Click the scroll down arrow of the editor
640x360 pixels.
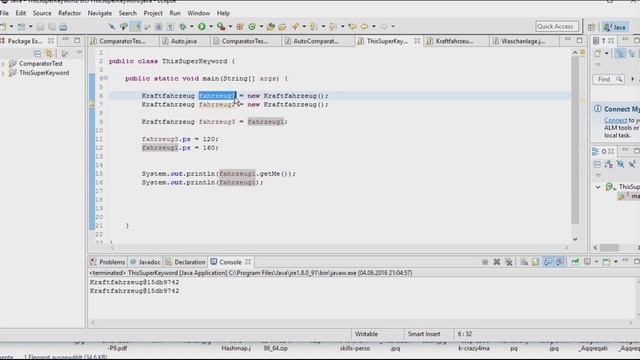(575, 239)
